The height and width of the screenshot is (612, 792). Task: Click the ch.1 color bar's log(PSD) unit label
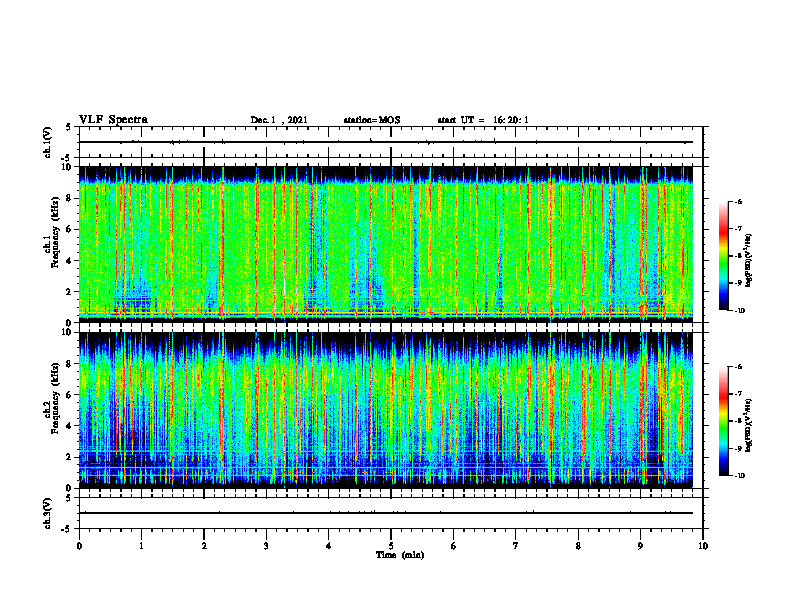pyautogui.click(x=749, y=261)
